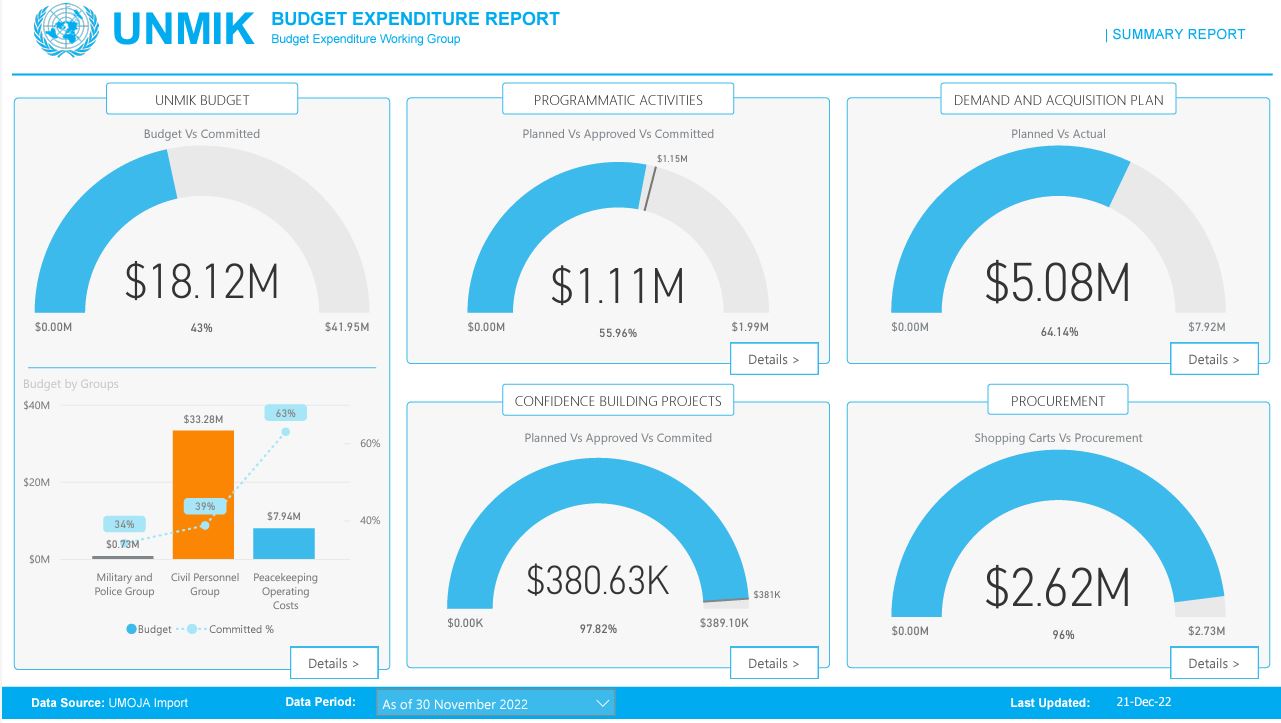Click the $380.63K confidence projects value
Image resolution: width=1281 pixels, height=723 pixels.
point(598,580)
